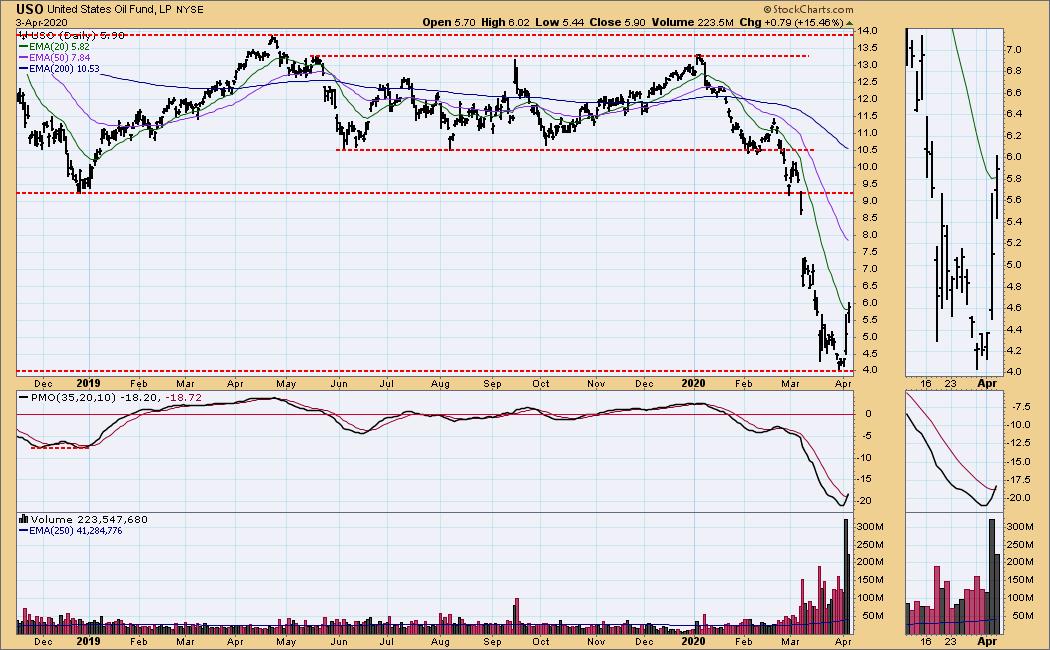
Task: Click the purple line swatch for EMA(50)
Action: 23,58
